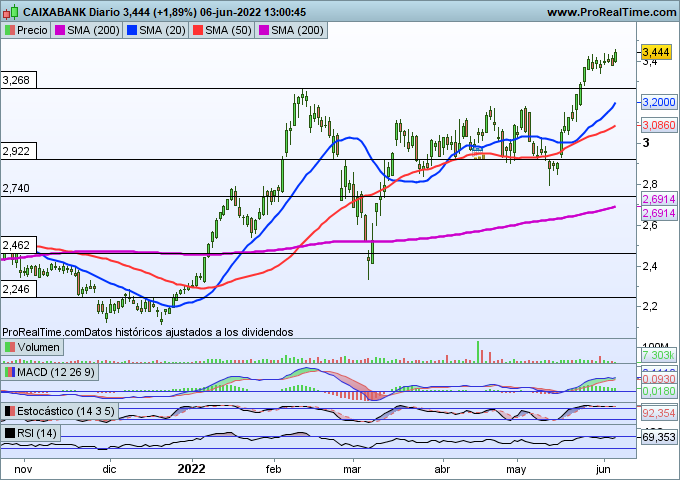The height and width of the screenshot is (480, 680).
Task: Click the 2,6 price axis label
Action: coord(650,225)
